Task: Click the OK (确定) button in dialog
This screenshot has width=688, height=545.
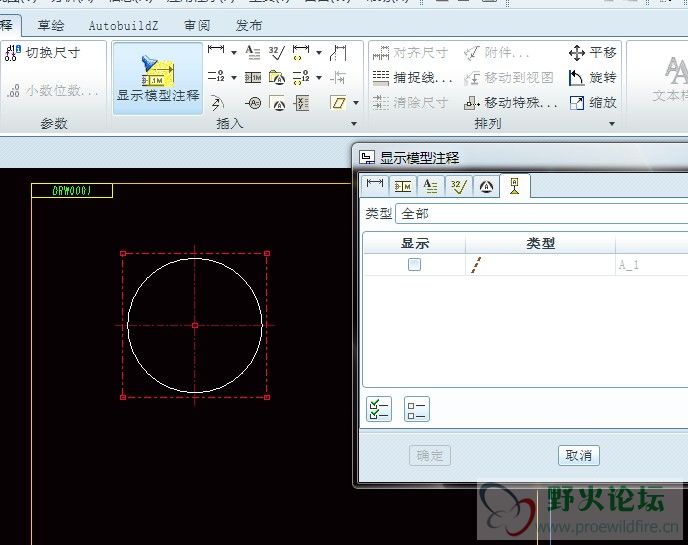Action: 430,455
